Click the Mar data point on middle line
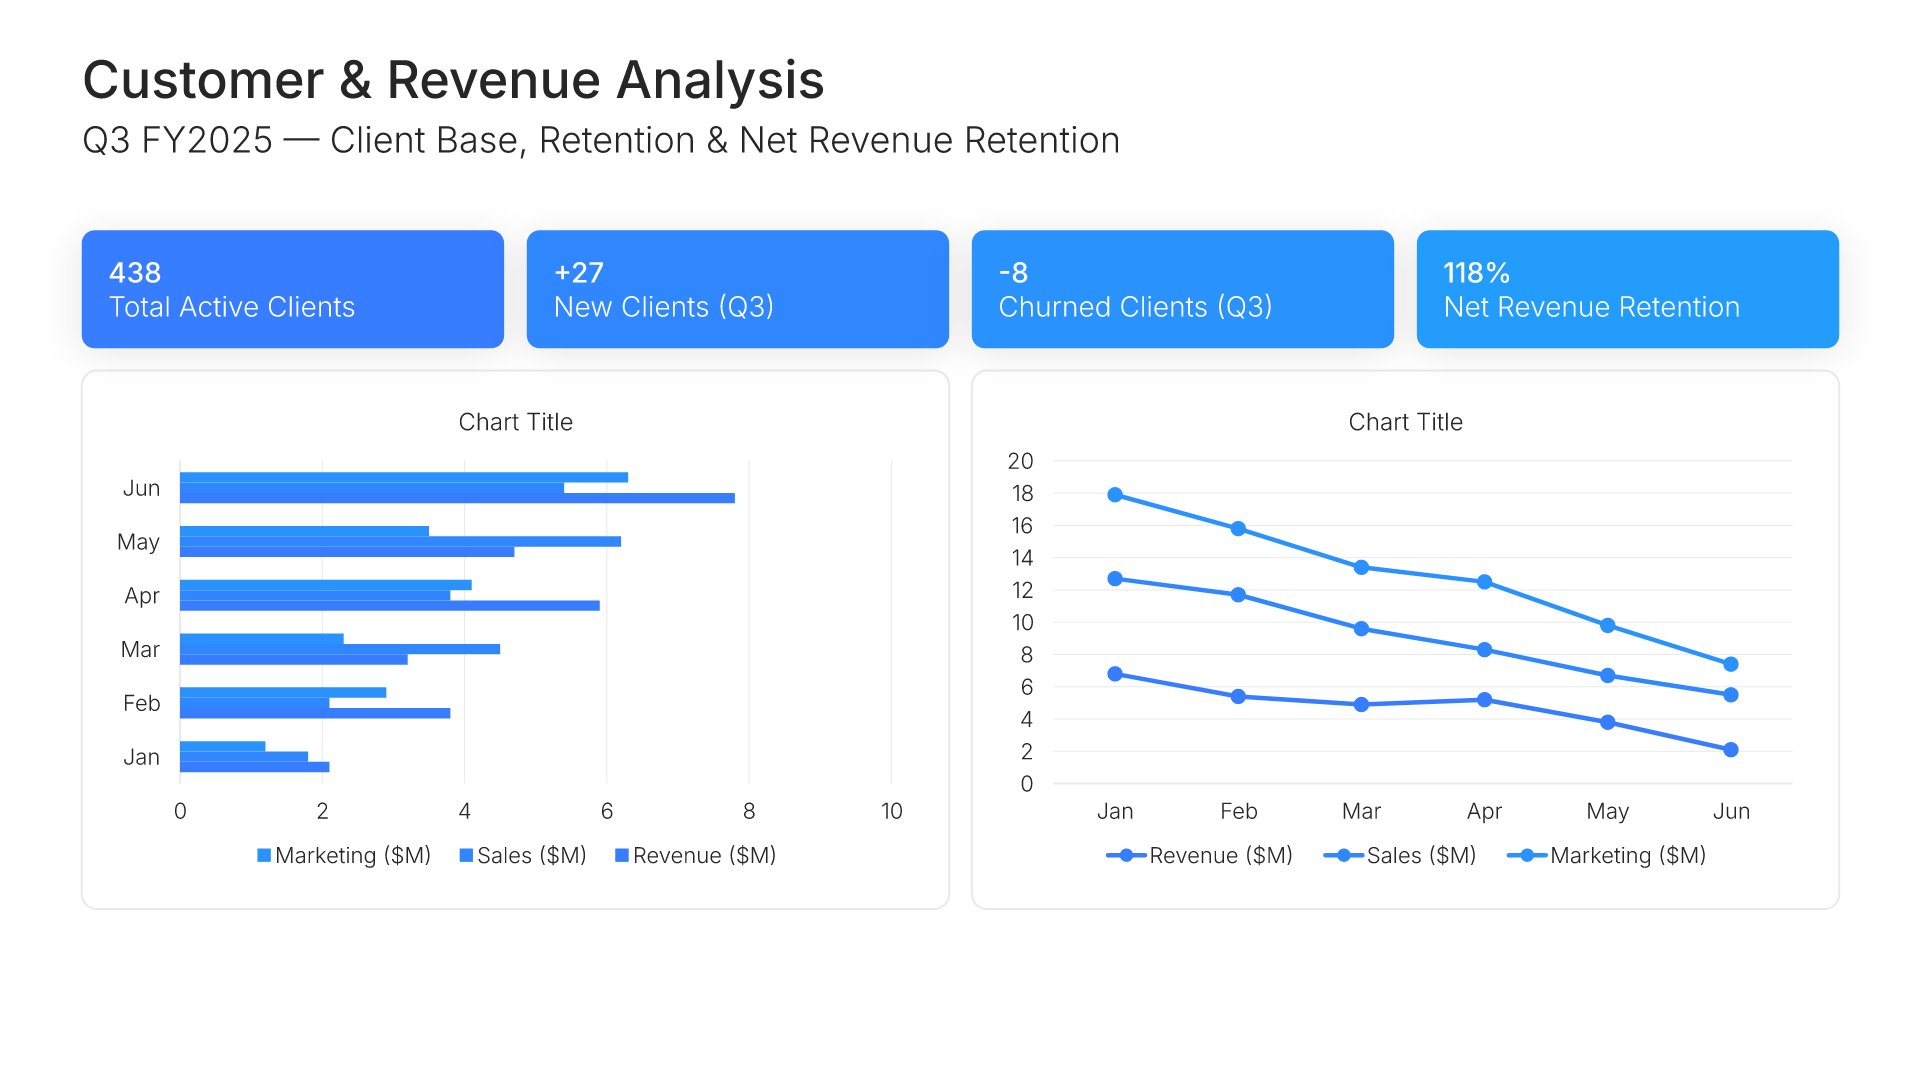 1361,629
